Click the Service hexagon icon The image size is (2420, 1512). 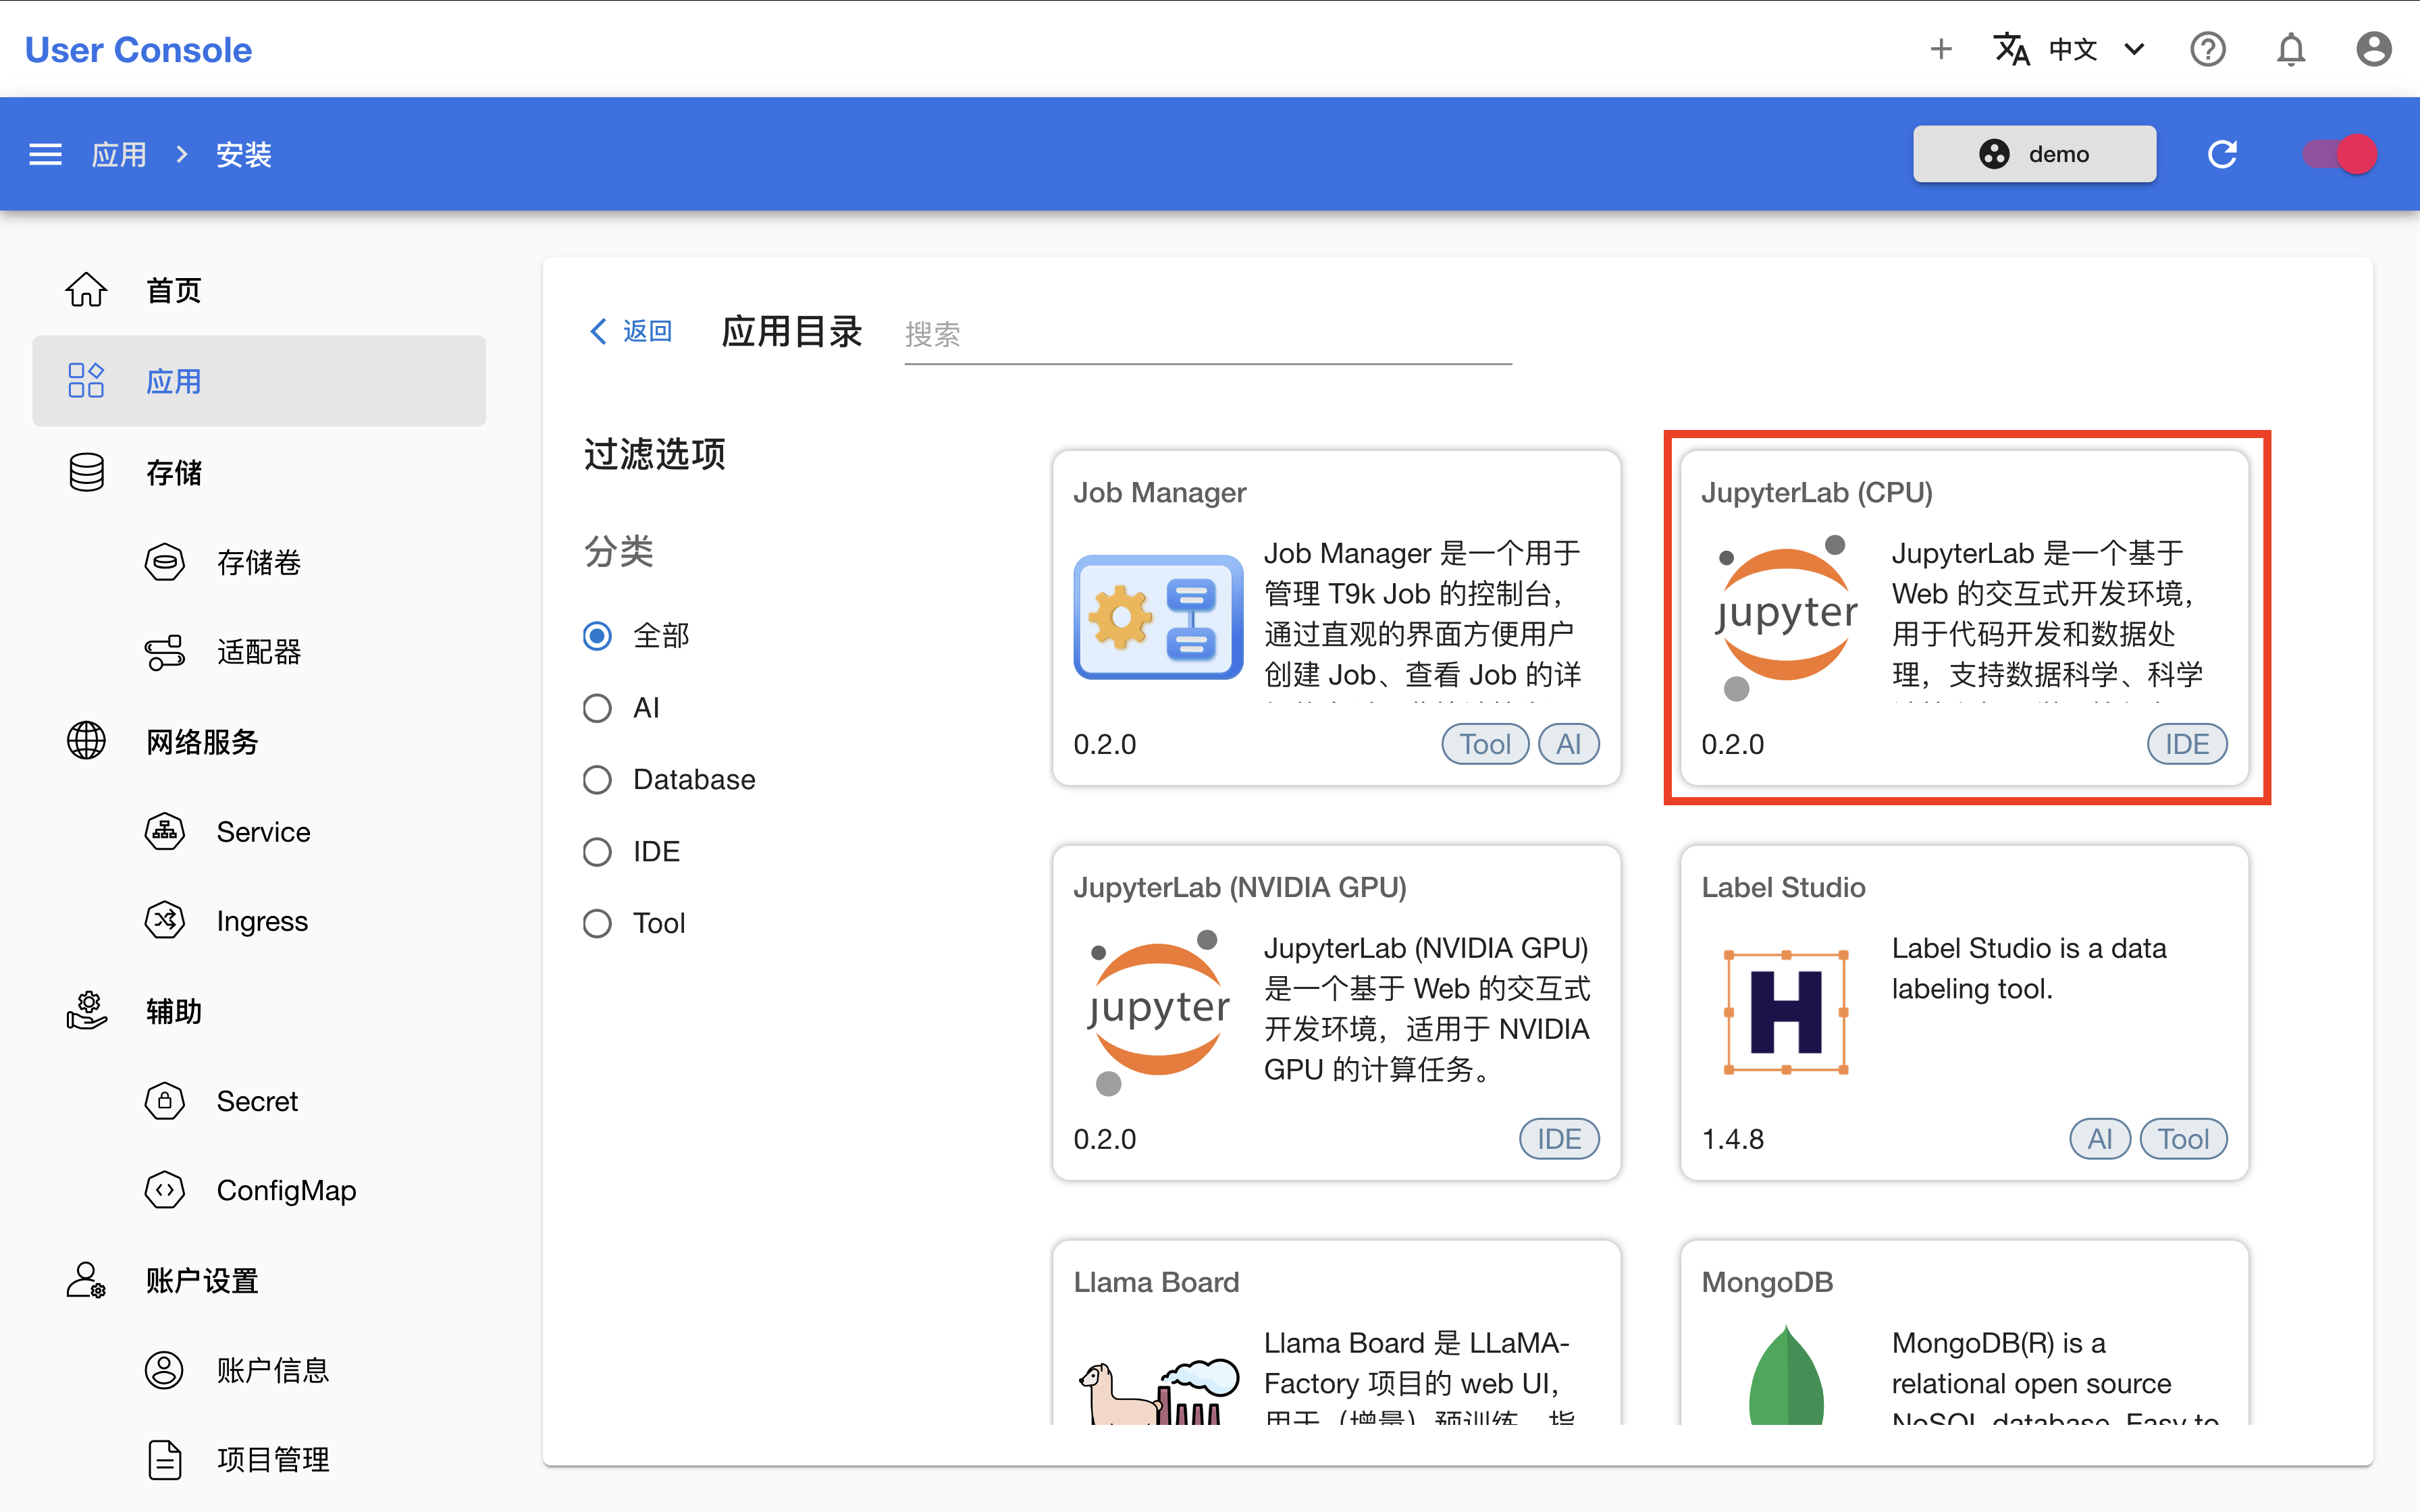(x=165, y=831)
